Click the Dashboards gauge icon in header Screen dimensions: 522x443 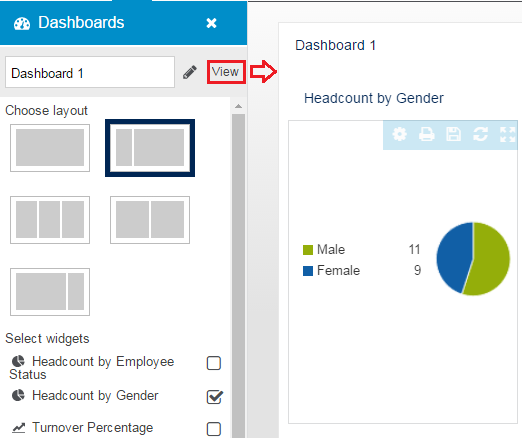22,24
